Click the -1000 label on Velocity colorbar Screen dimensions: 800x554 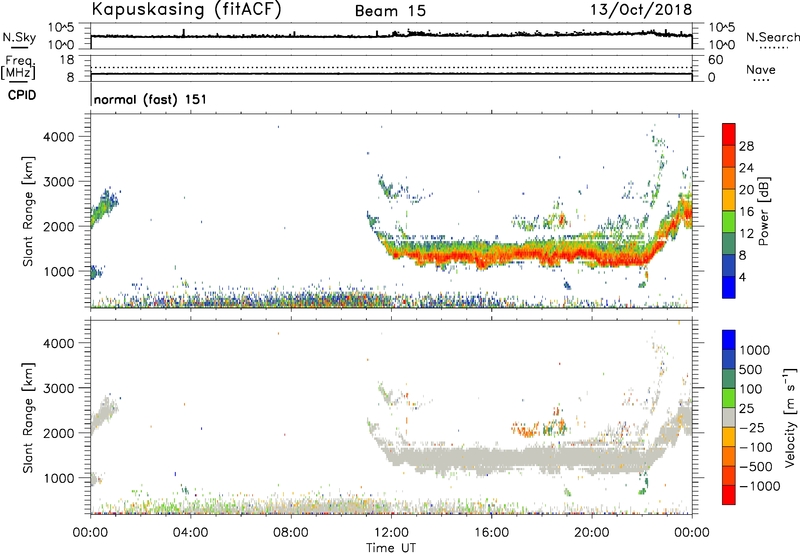tap(759, 486)
